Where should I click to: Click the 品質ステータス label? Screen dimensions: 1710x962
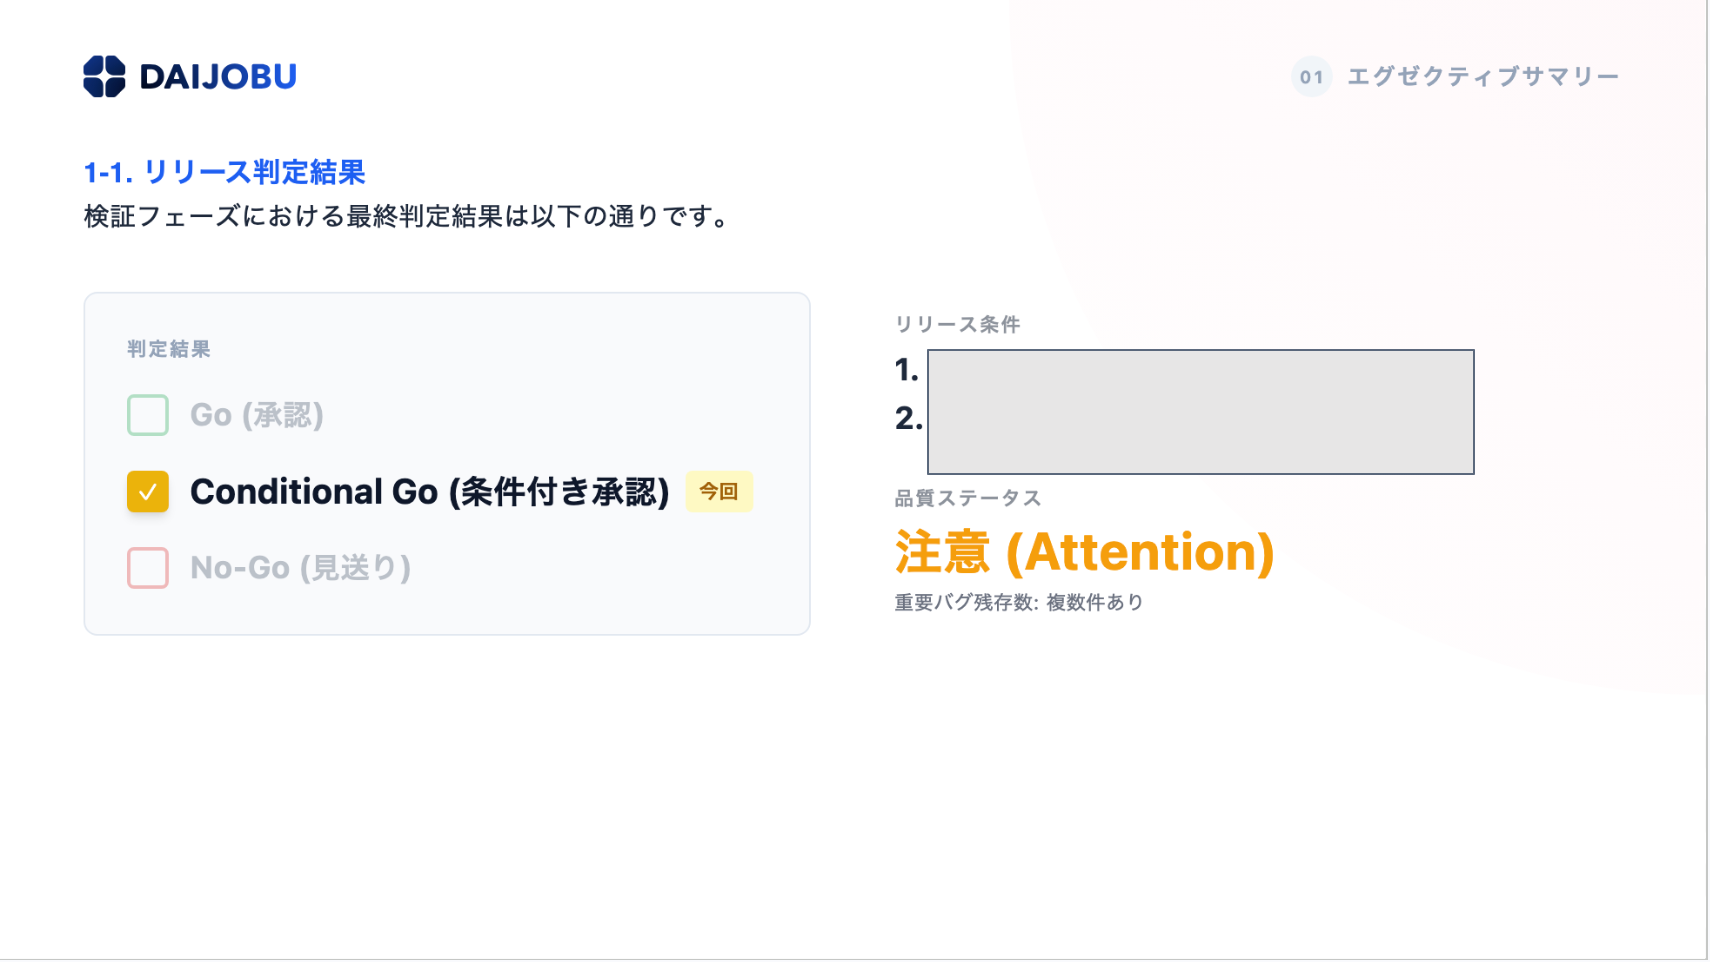coord(967,498)
